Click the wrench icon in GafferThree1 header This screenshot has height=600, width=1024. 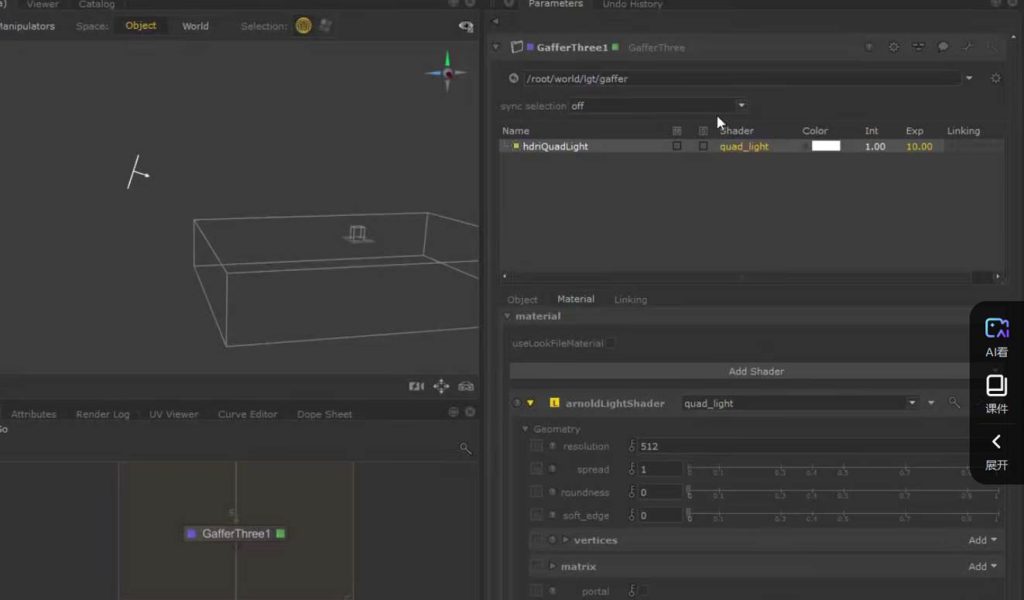pyautogui.click(x=967, y=47)
